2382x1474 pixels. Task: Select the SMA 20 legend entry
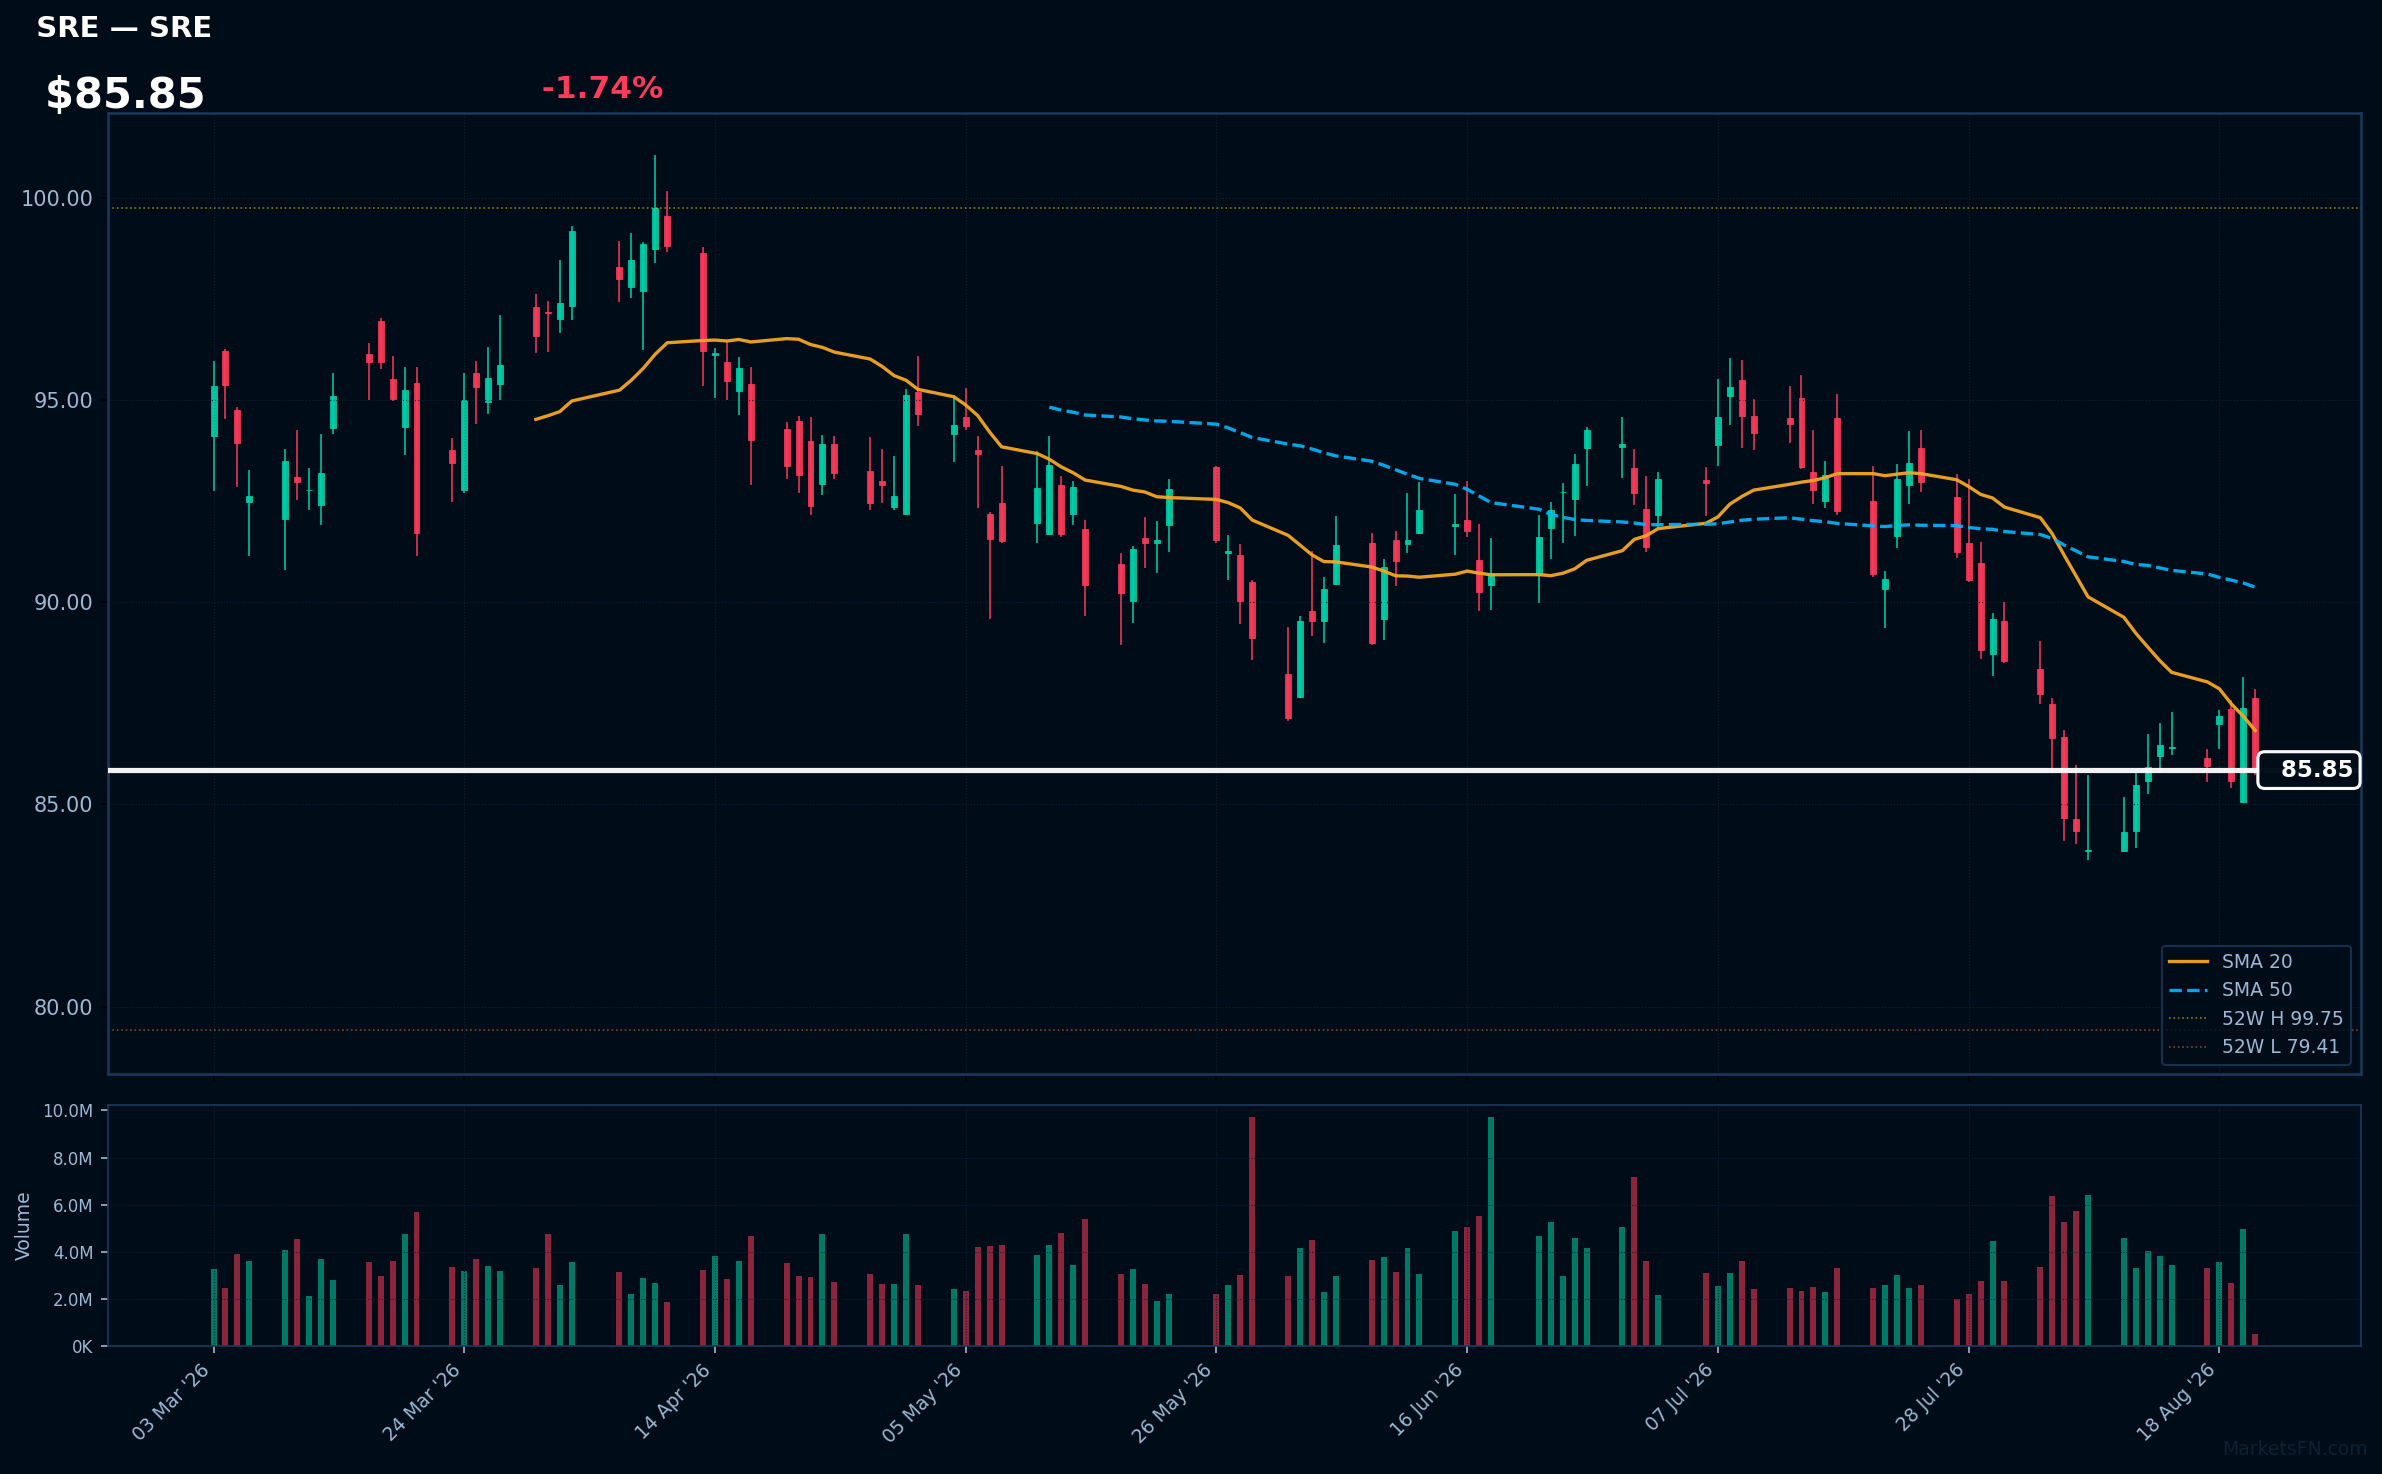pyautogui.click(x=2230, y=961)
